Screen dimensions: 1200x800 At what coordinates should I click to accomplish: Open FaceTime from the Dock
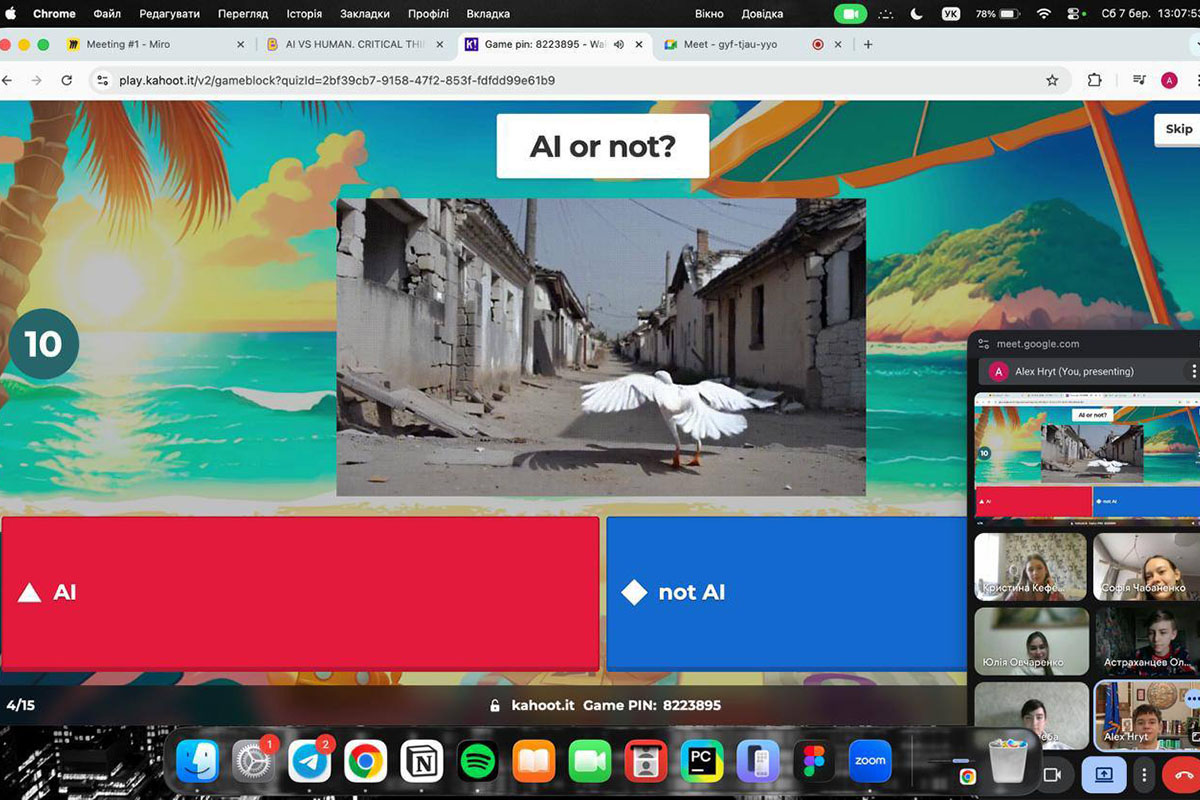tap(590, 762)
